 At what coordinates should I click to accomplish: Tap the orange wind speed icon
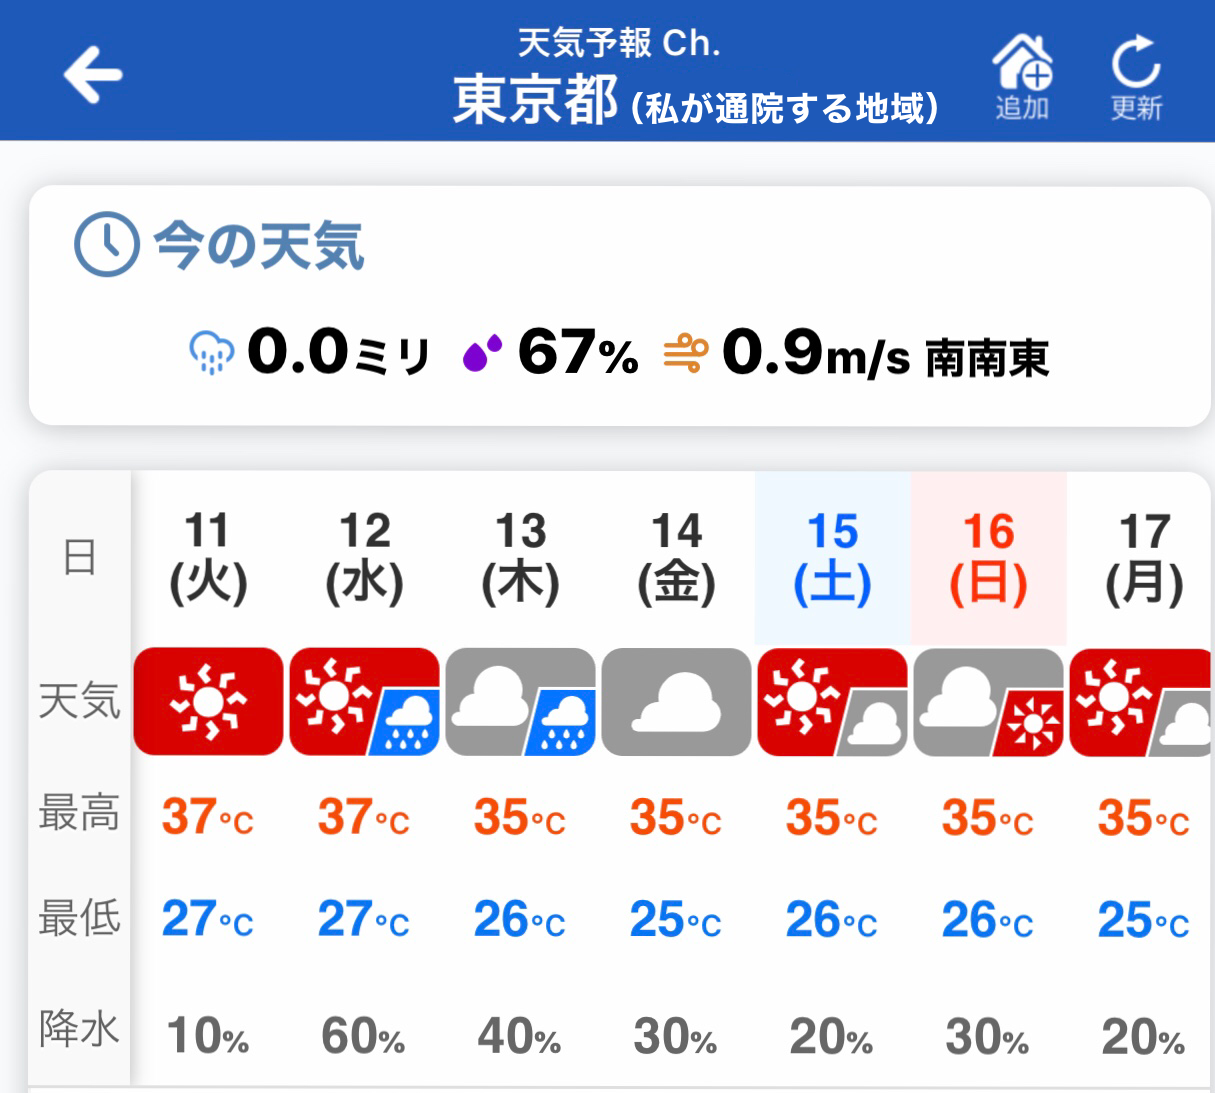(x=686, y=354)
